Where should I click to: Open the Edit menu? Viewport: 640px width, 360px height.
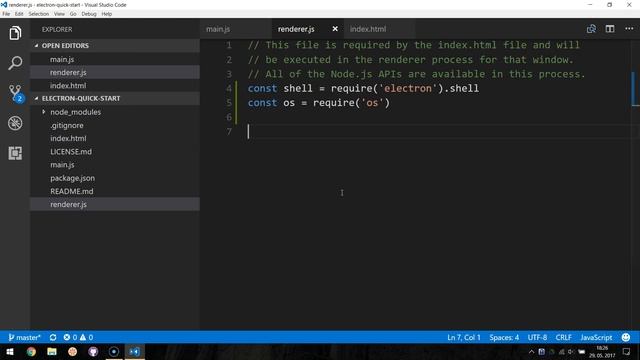pyautogui.click(x=19, y=14)
